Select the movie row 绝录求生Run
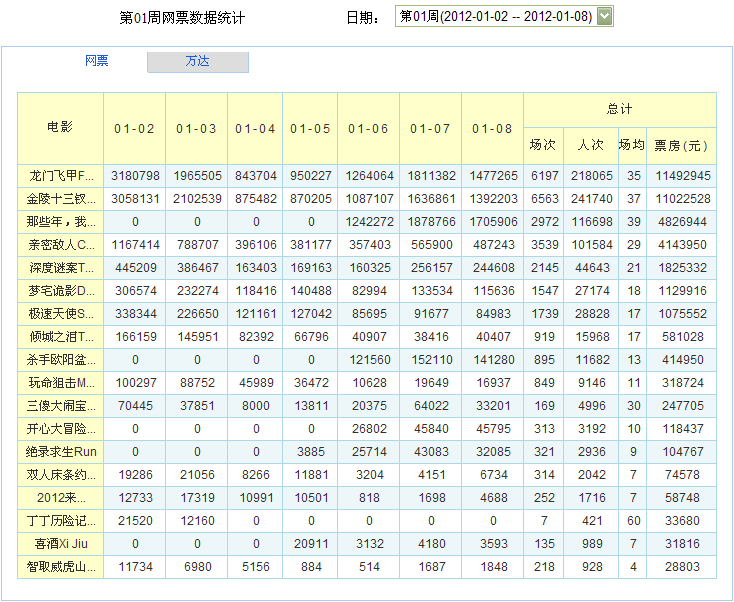This screenshot has width=734, height=602. pyautogui.click(x=367, y=452)
